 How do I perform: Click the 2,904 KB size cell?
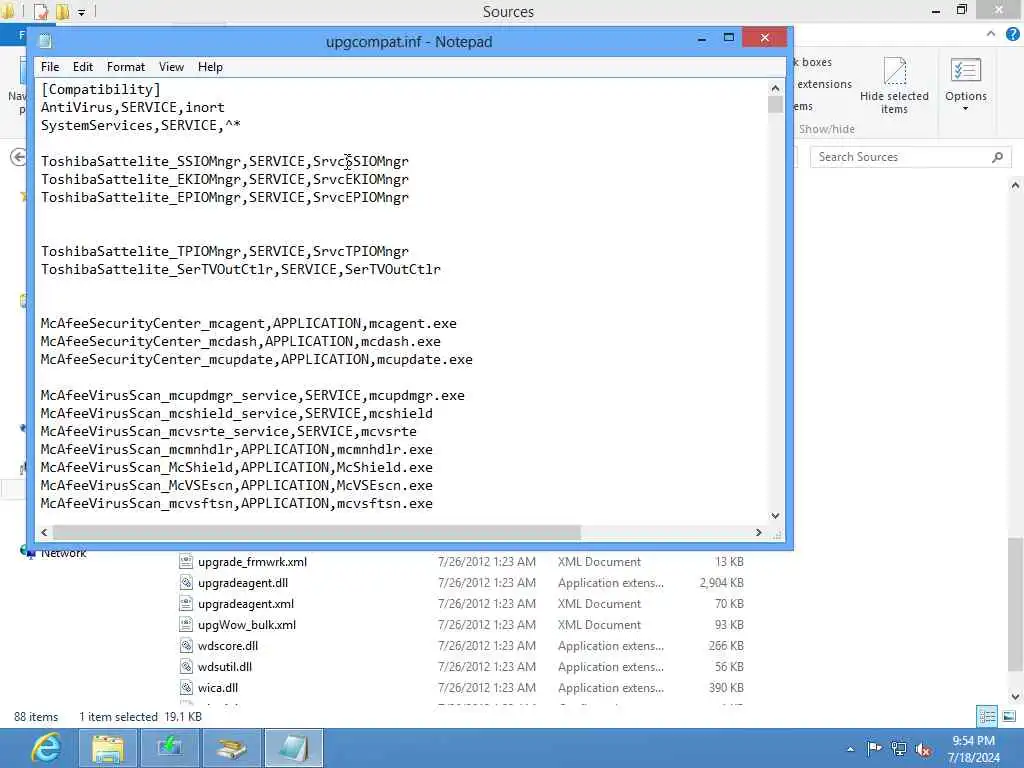tap(721, 583)
